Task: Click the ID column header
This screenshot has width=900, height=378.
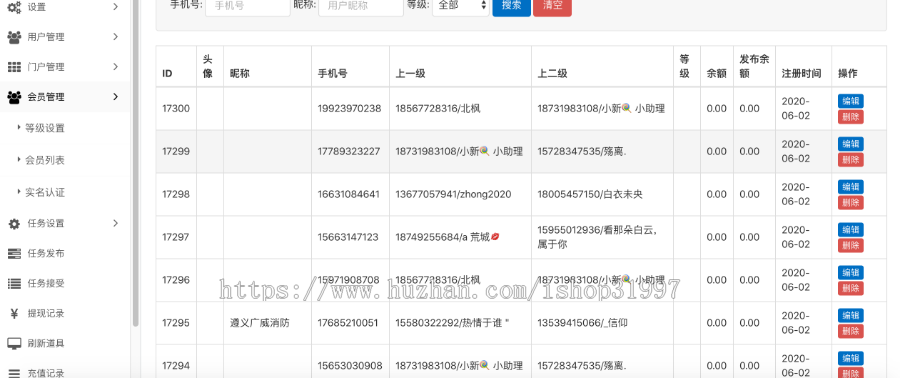Action: pyautogui.click(x=167, y=73)
